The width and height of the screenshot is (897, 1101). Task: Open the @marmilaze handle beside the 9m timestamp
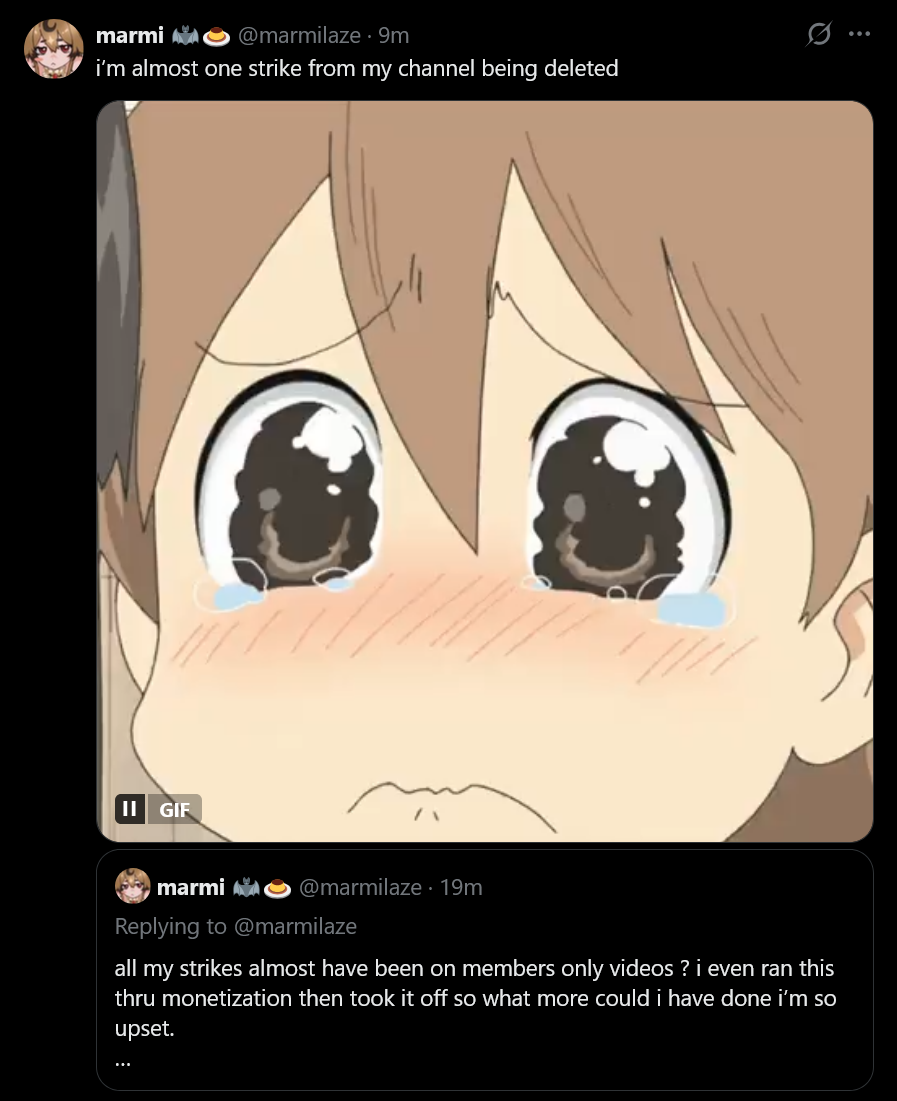click(299, 35)
